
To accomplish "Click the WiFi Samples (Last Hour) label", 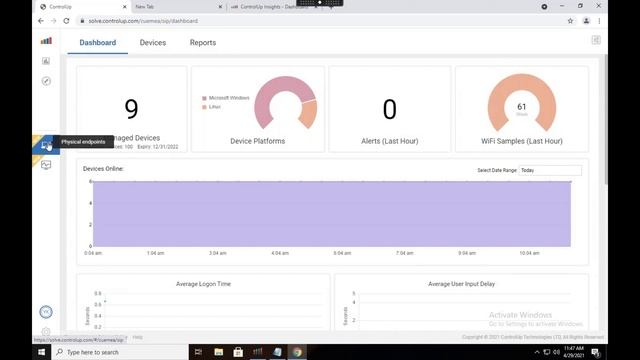I will 522,141.
